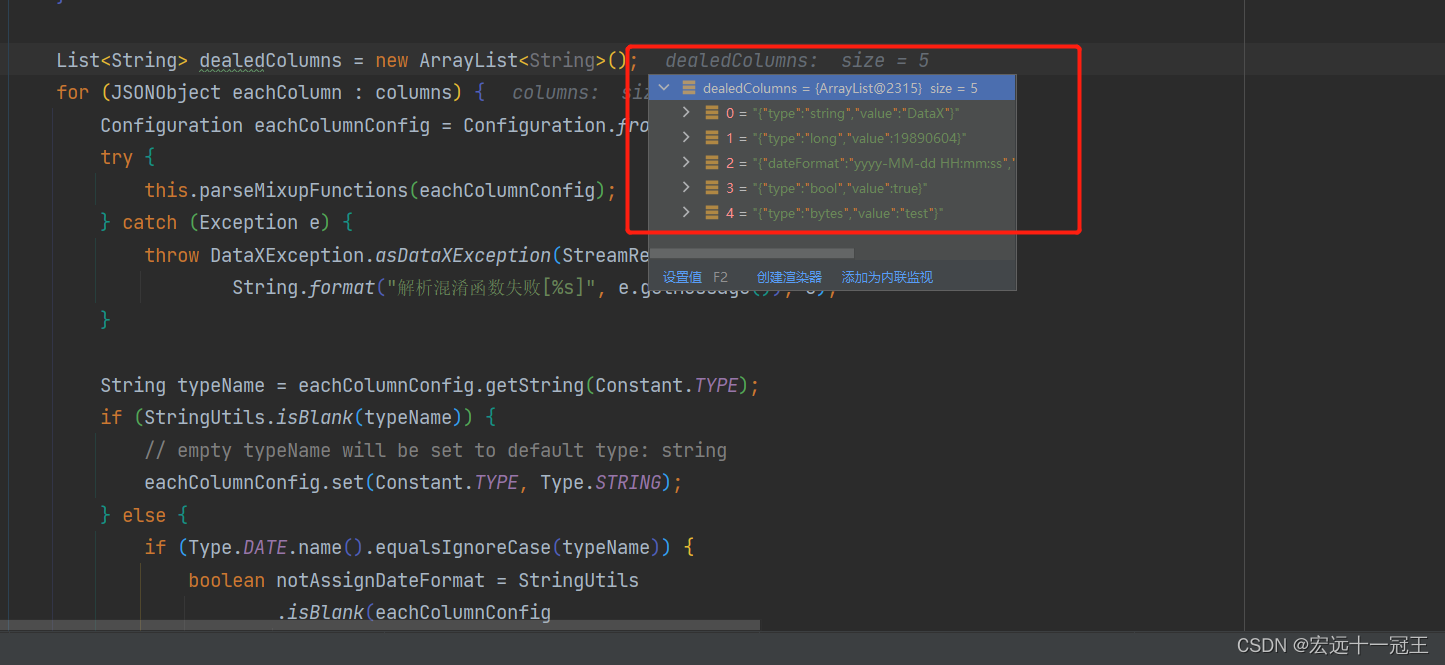Click the 'try' keyword
Viewport: 1445px width, 665px height.
[x=117, y=158]
